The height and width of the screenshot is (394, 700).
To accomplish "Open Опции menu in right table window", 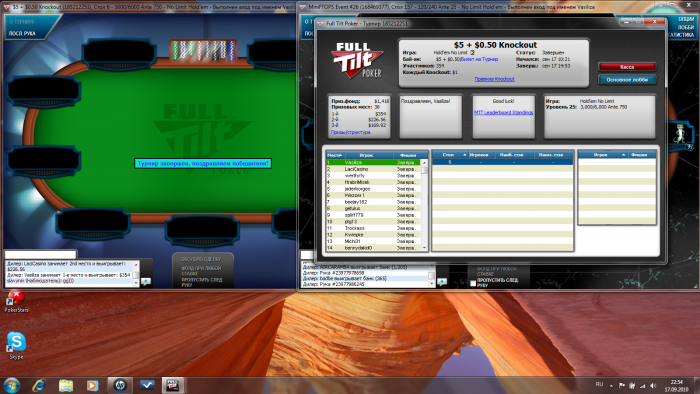I will (686, 19).
